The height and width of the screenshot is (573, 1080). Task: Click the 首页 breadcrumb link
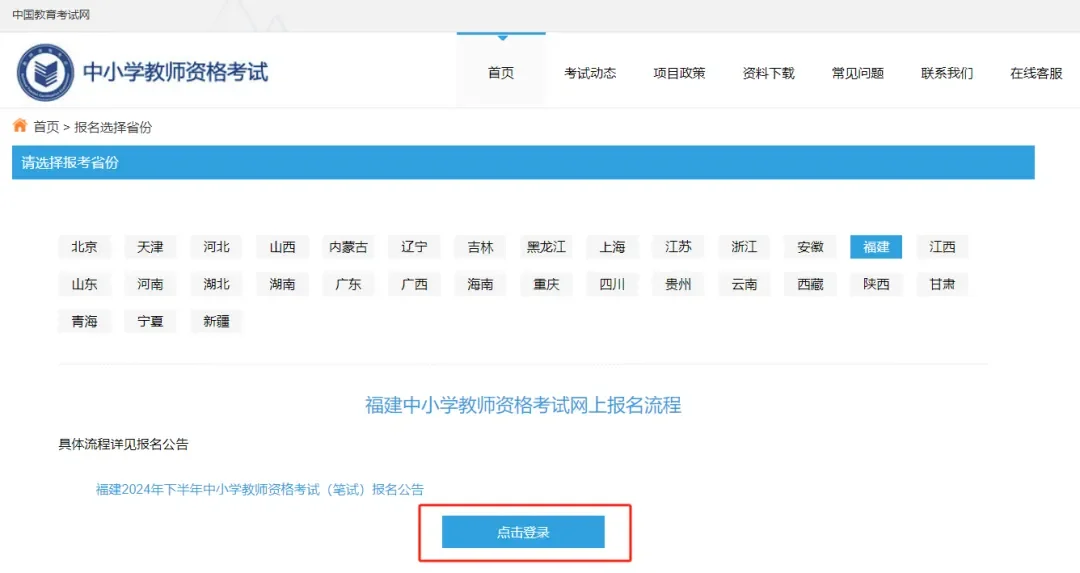[46, 127]
